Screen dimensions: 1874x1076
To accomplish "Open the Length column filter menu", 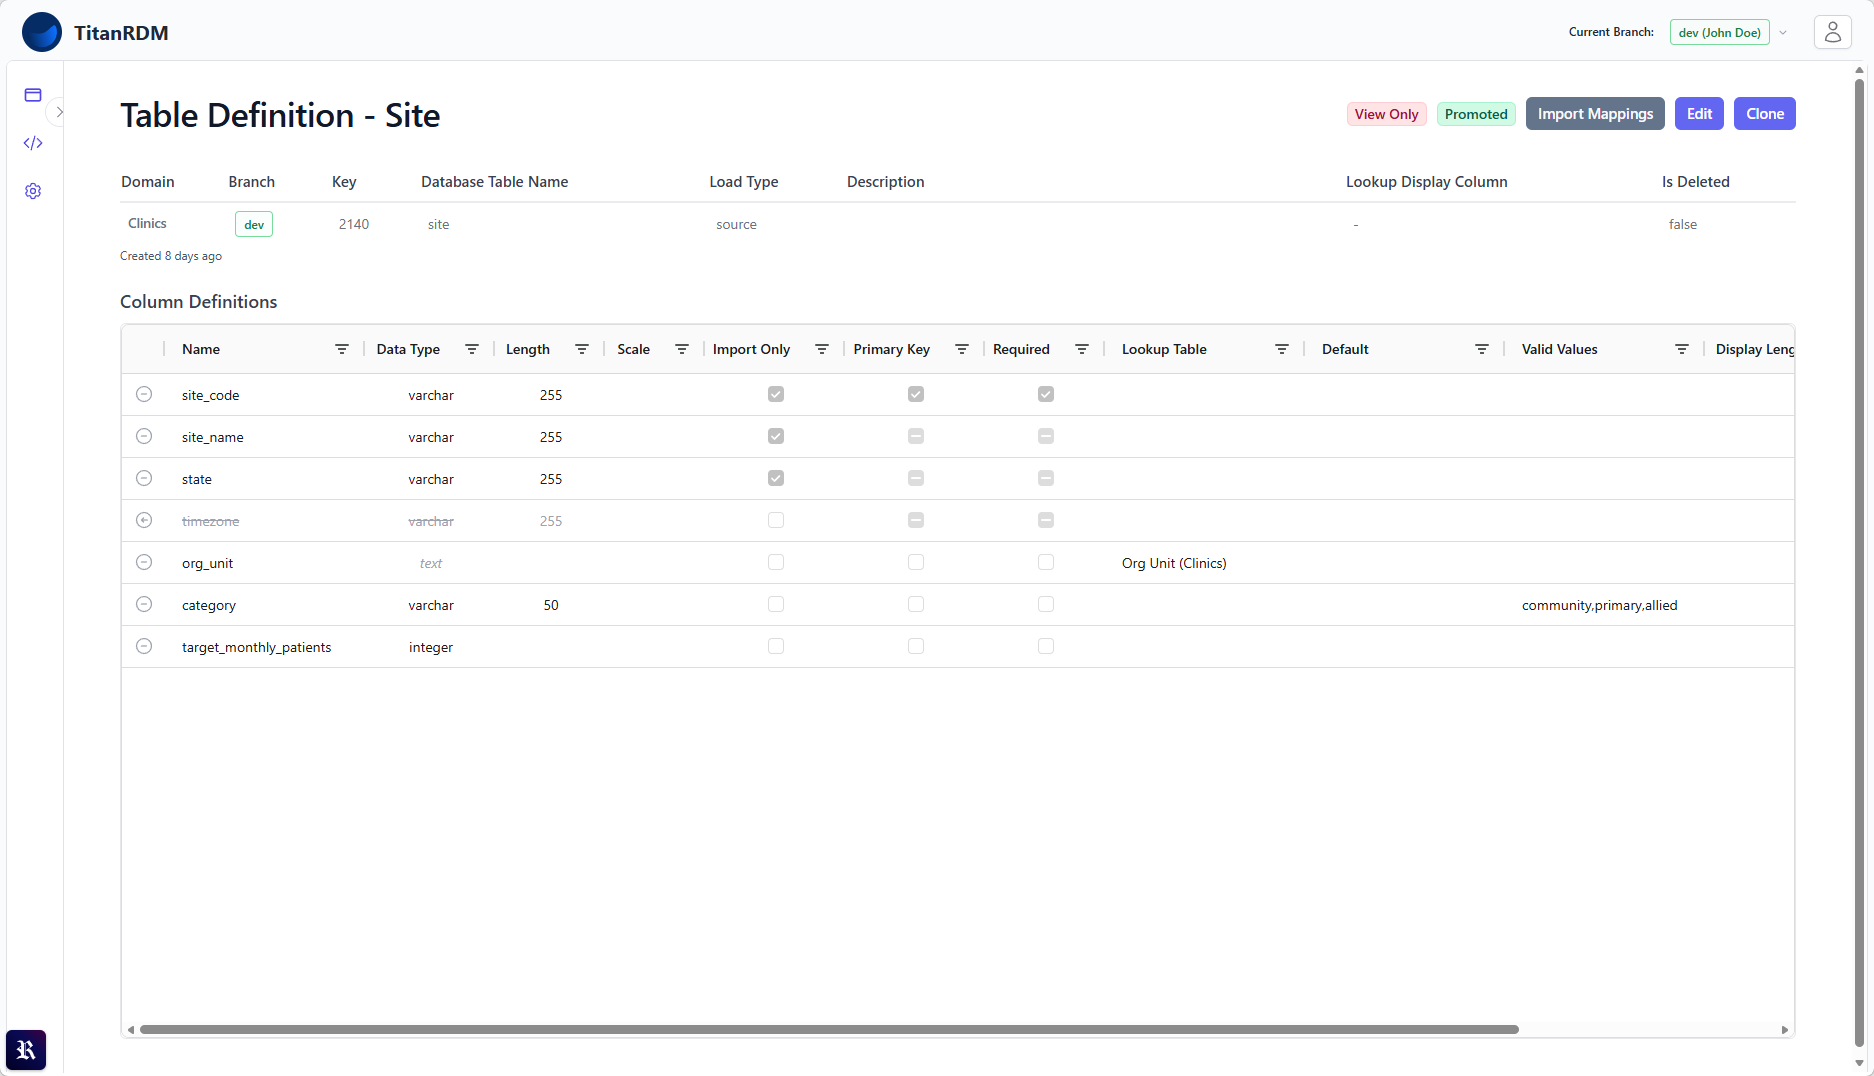I will click(x=582, y=349).
